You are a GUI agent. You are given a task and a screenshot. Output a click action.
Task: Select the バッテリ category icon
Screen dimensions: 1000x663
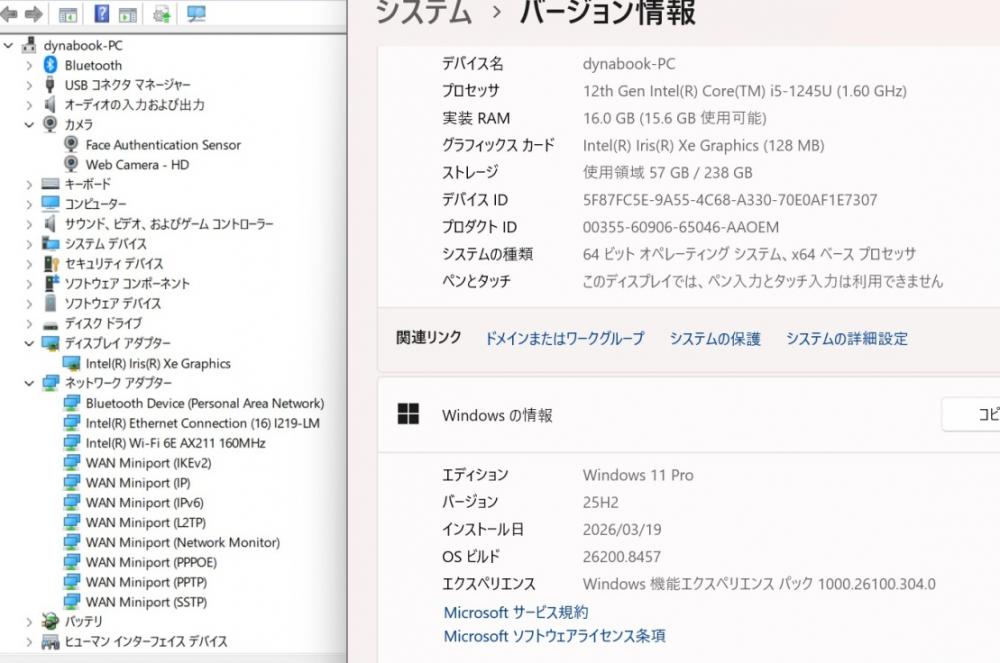(x=50, y=621)
